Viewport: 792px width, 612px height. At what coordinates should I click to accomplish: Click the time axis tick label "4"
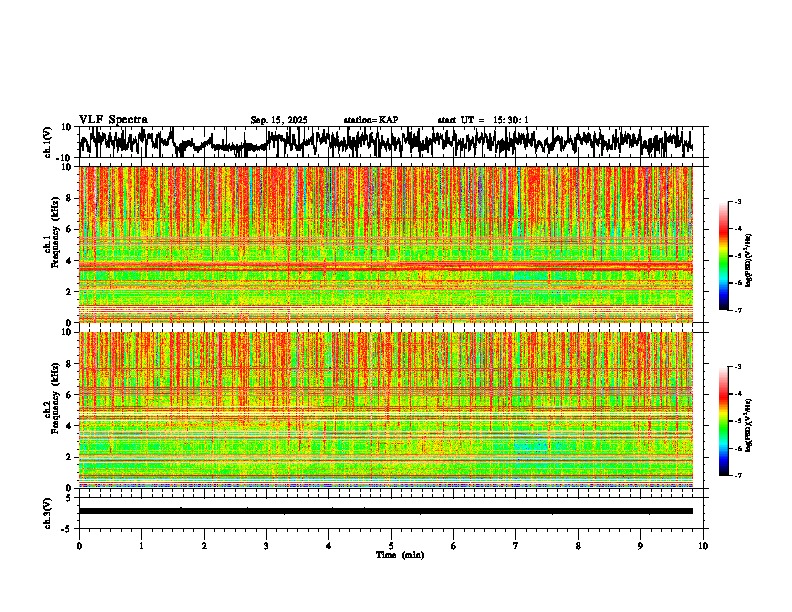click(329, 546)
